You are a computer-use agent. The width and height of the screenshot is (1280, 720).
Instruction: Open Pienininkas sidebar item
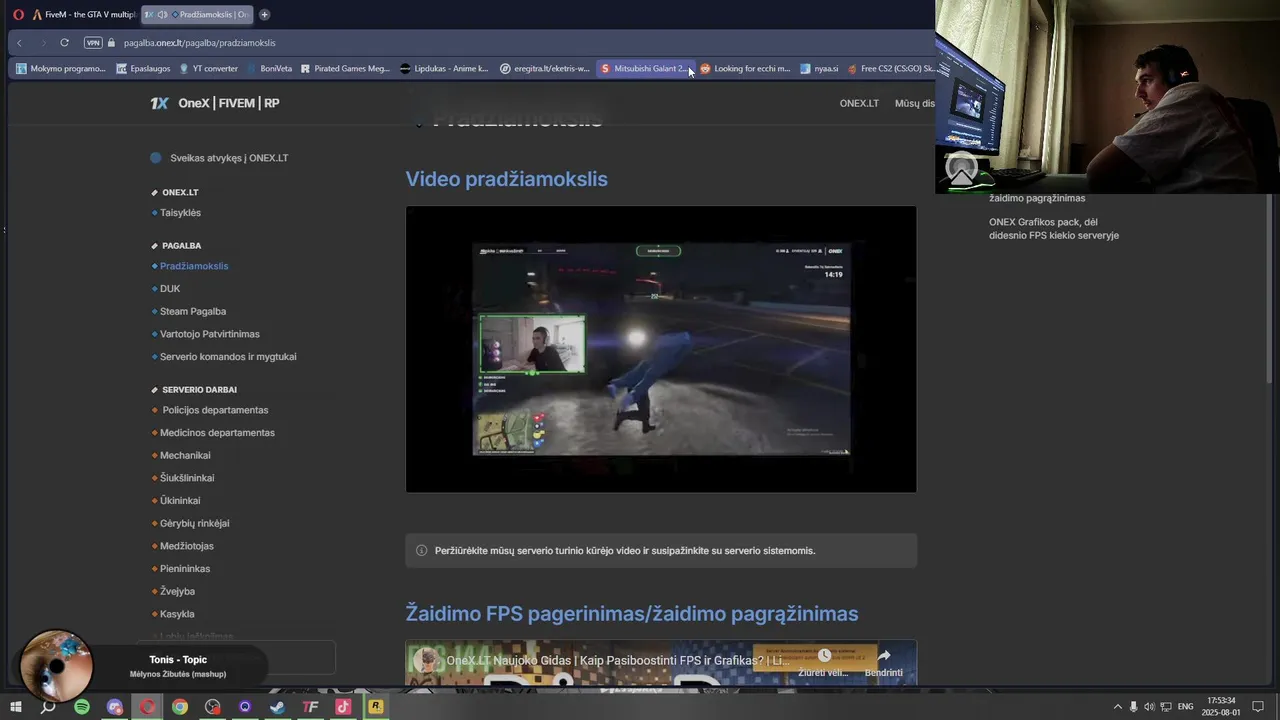click(x=185, y=569)
